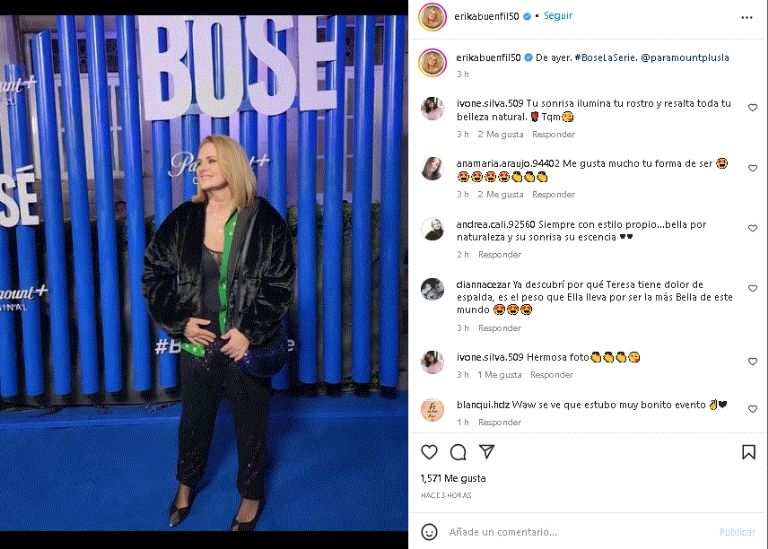Viewport: 768px width, 549px height.
Task: Like blanqui.hdz's comment heart
Action: 752,409
